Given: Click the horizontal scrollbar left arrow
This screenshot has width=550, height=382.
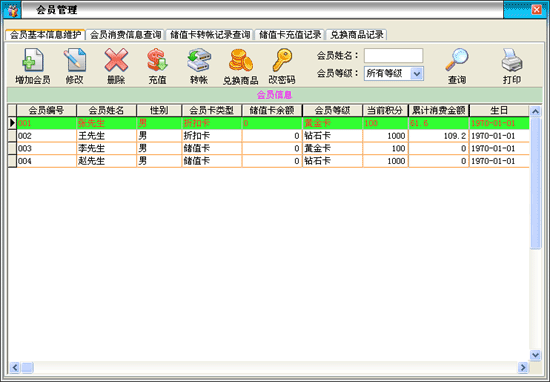Looking at the screenshot, I should [15, 367].
